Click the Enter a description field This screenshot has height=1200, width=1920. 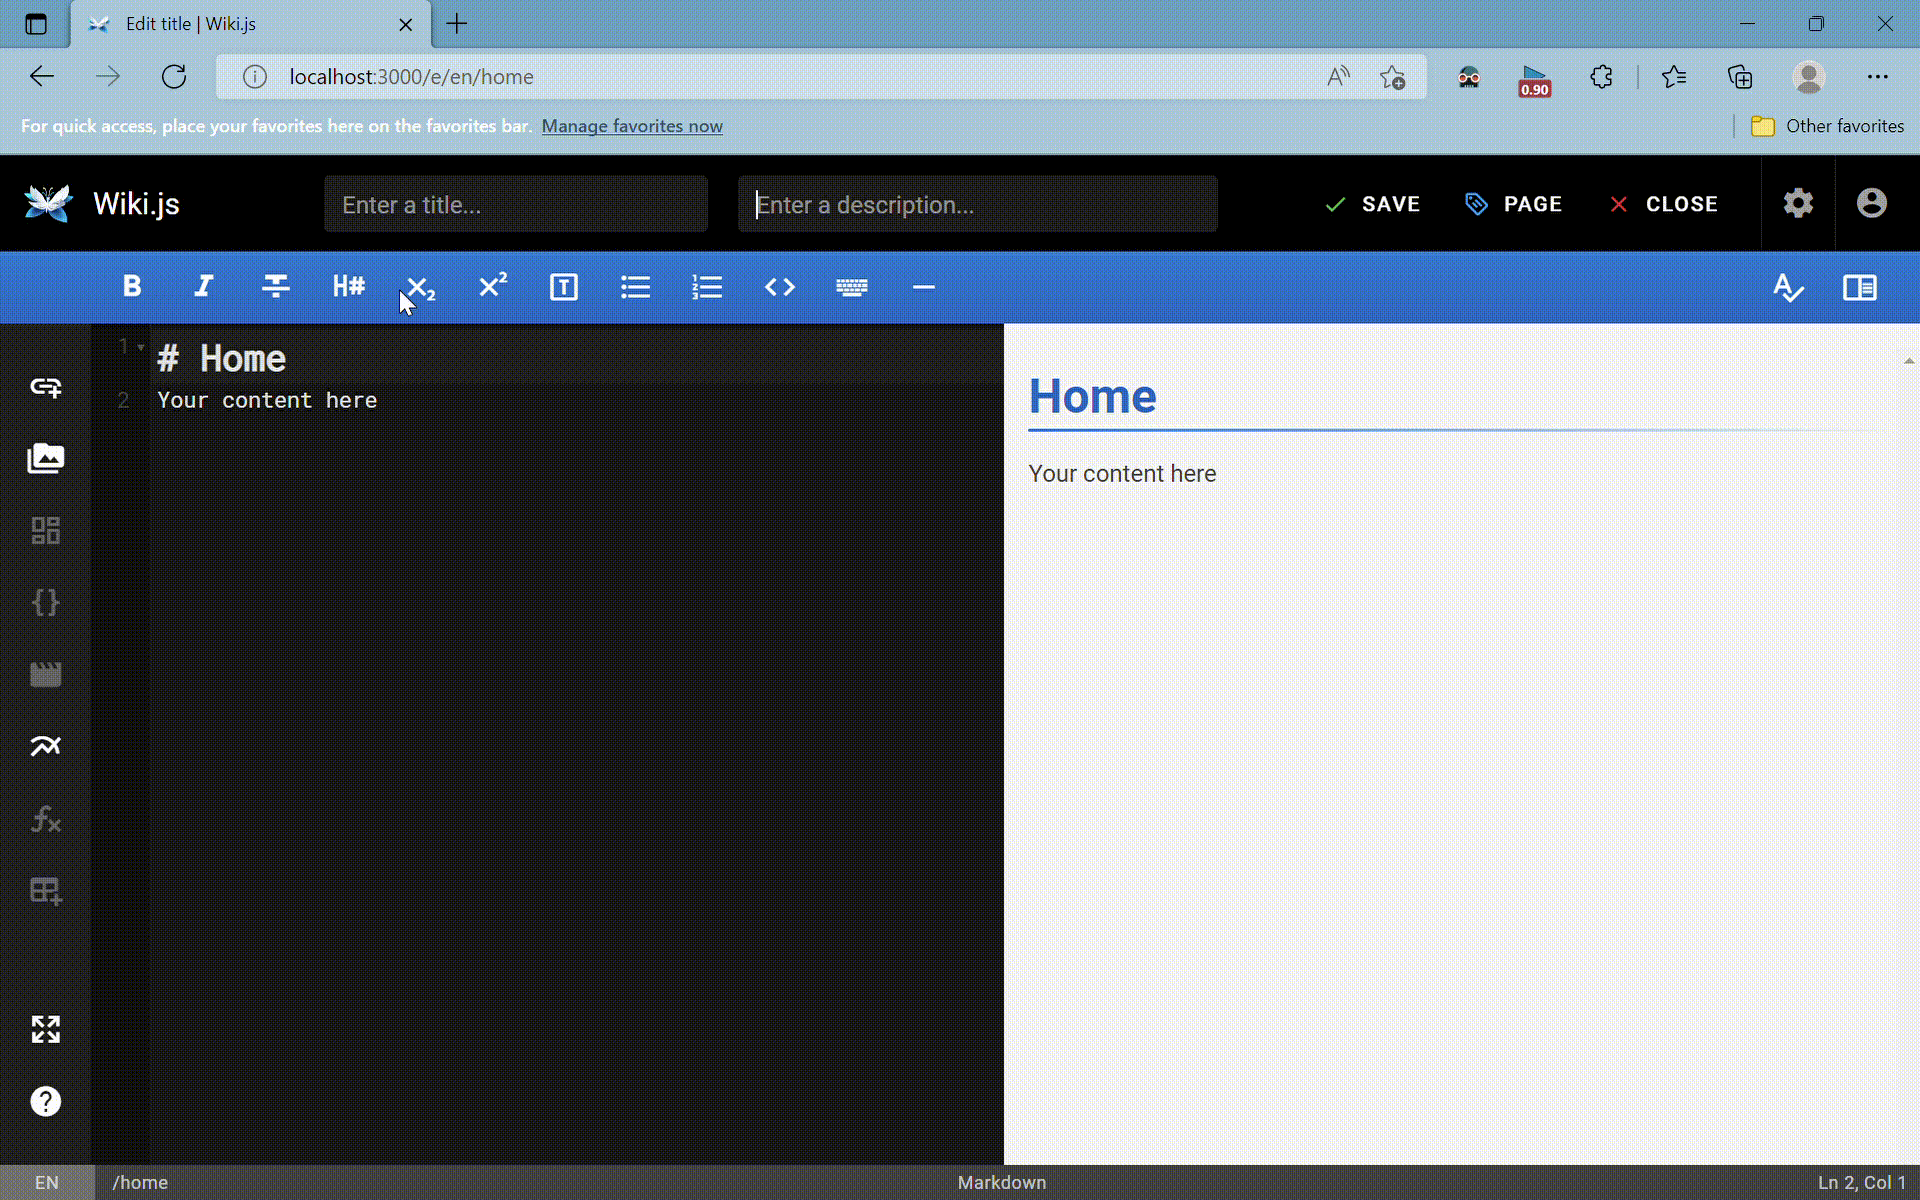(977, 204)
